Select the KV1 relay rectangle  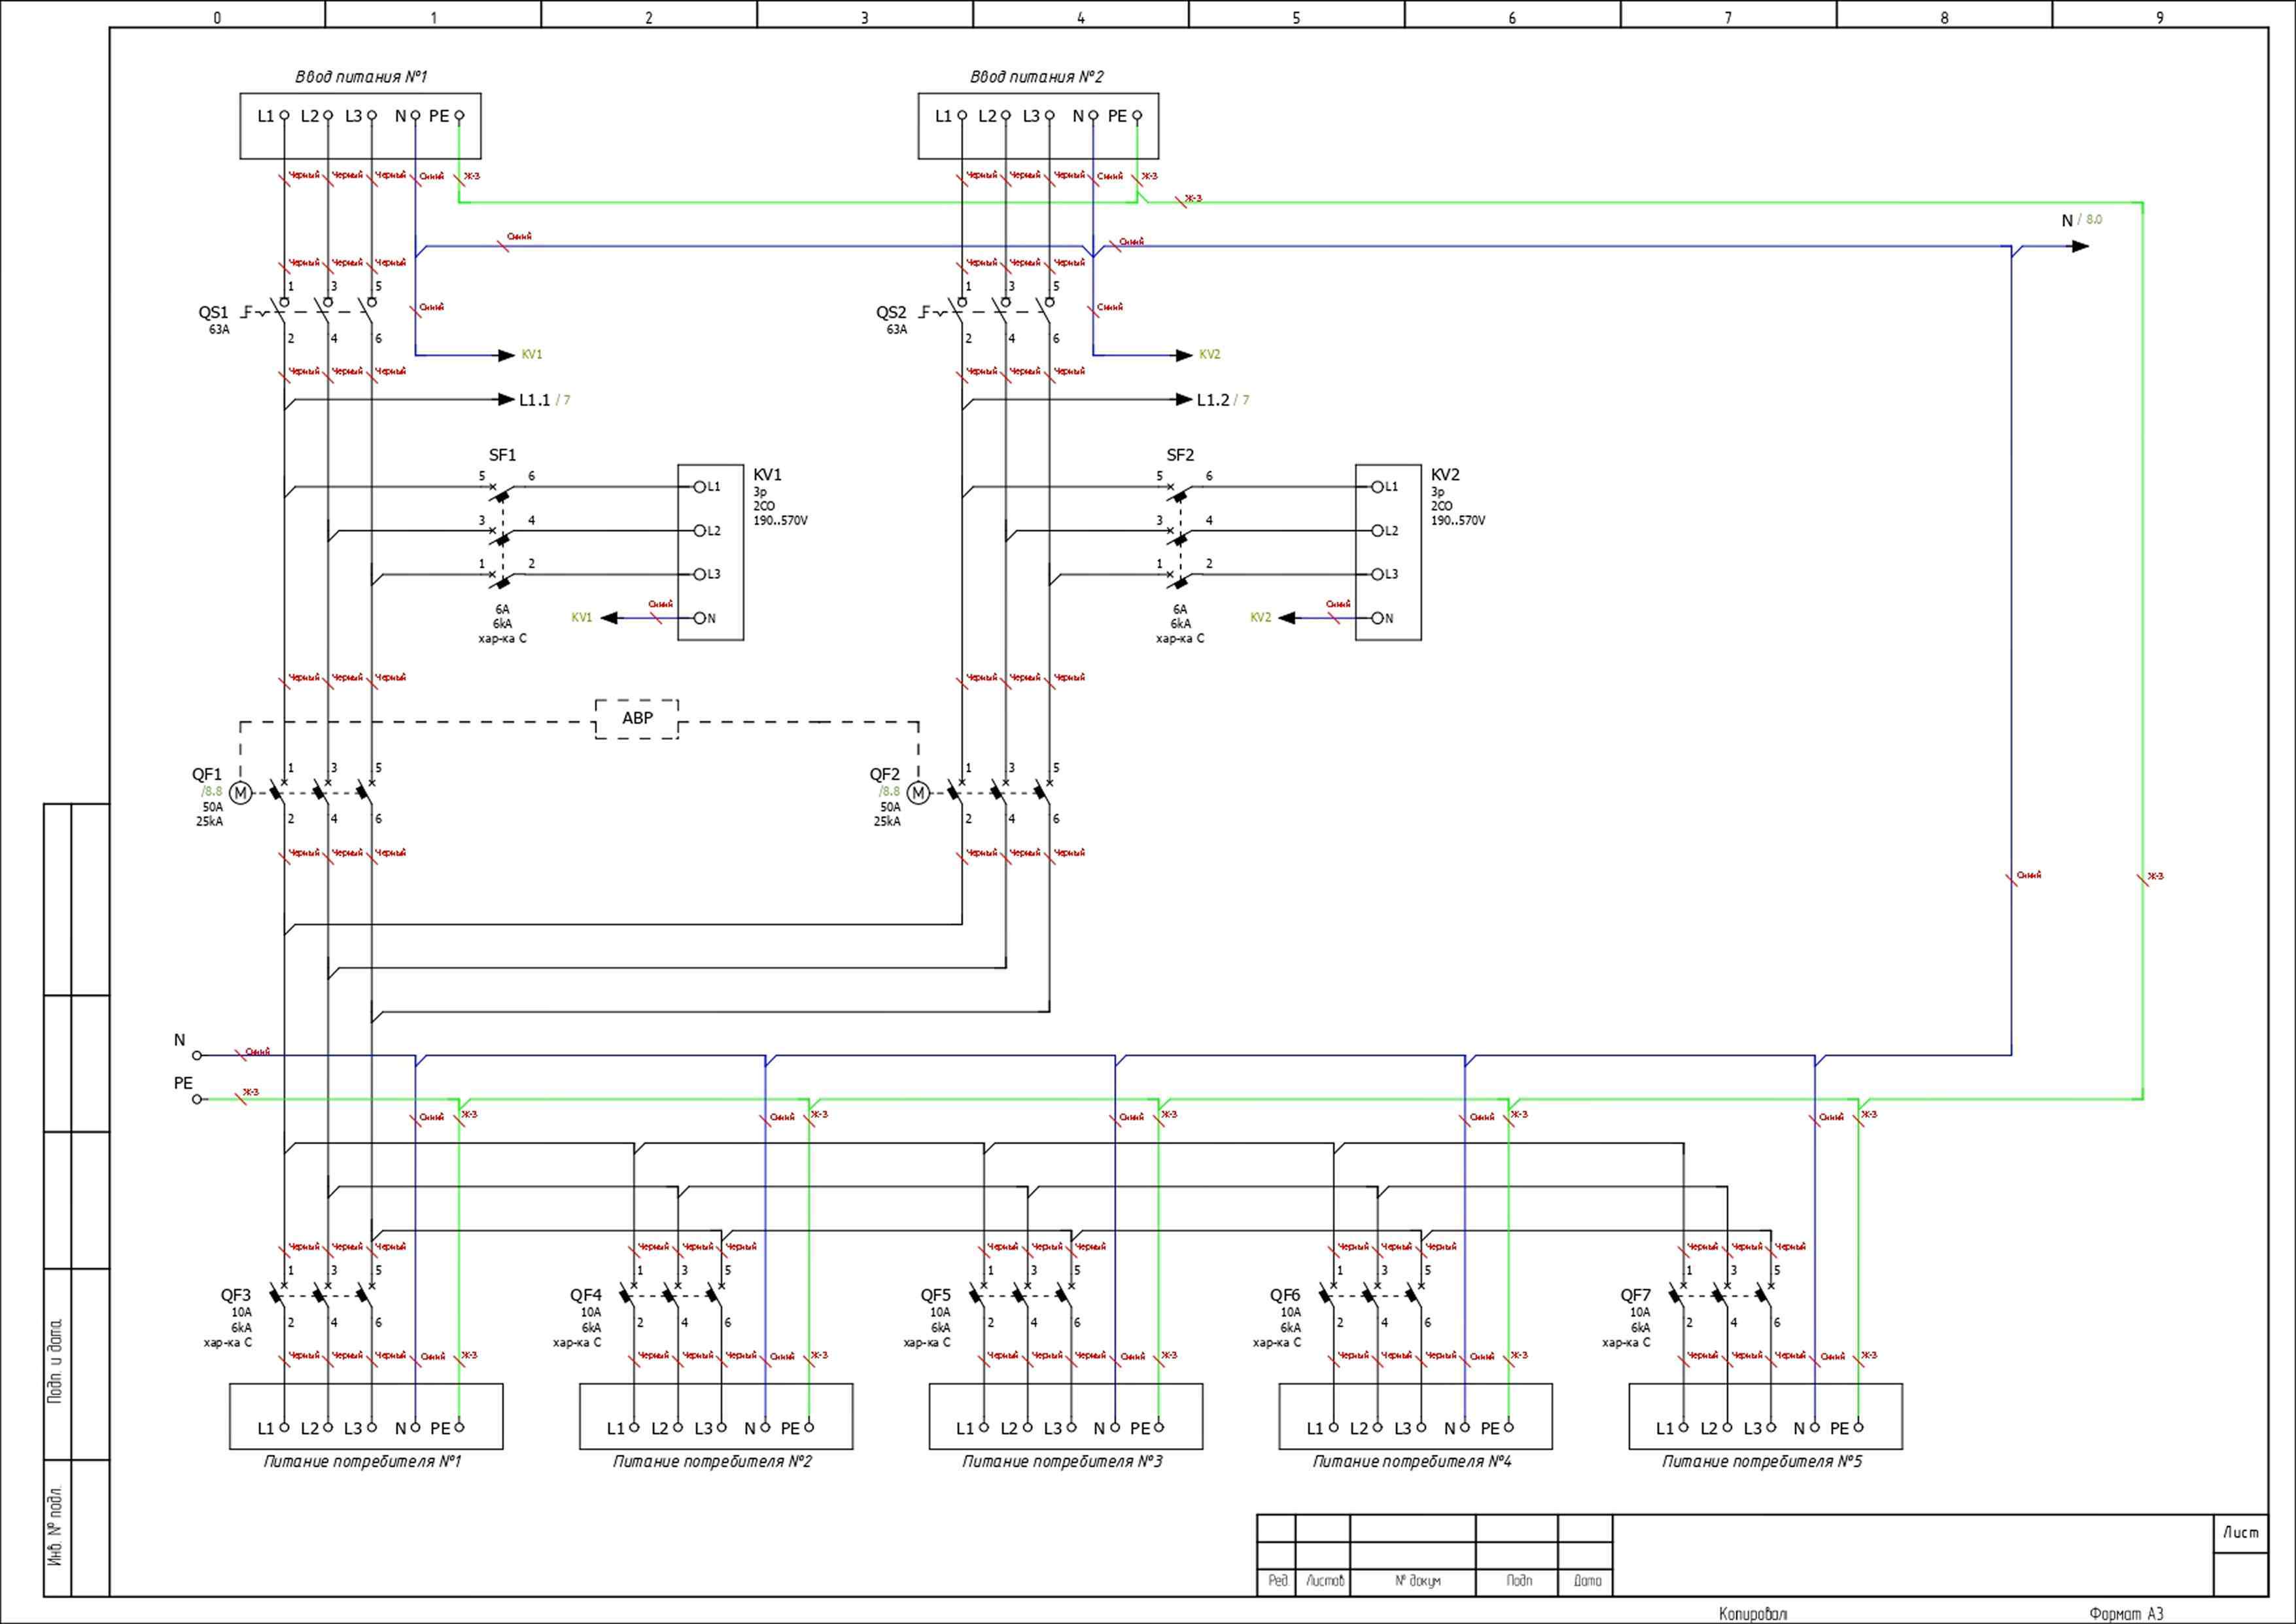click(710, 552)
